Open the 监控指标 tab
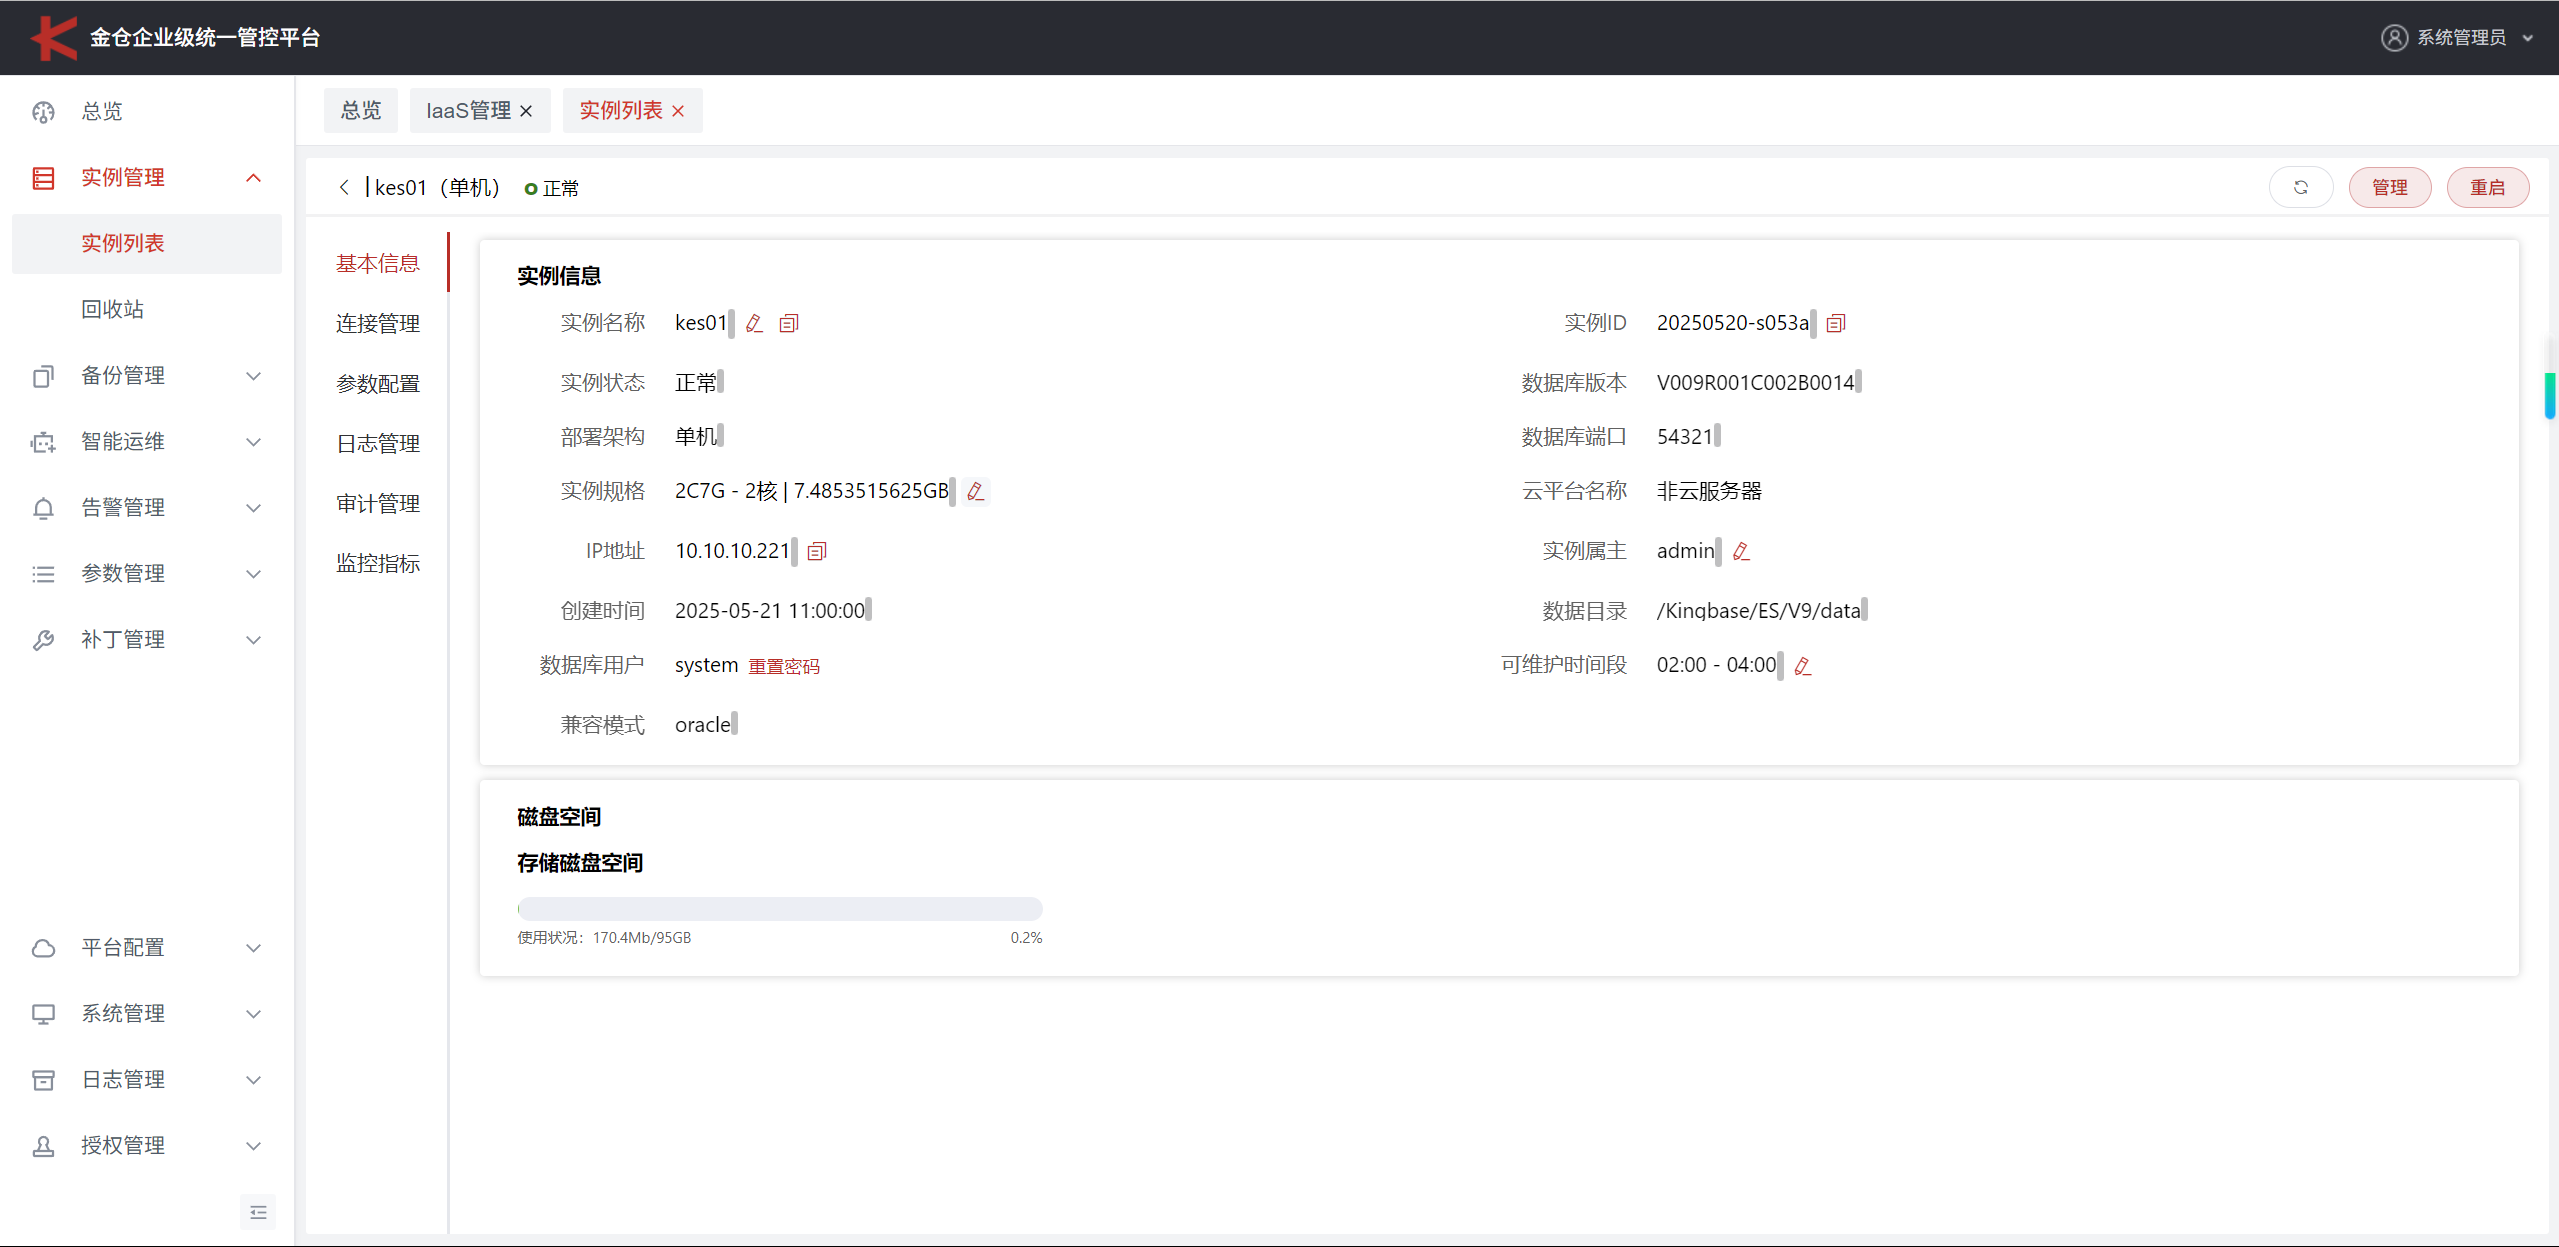2559x1247 pixels. click(378, 564)
